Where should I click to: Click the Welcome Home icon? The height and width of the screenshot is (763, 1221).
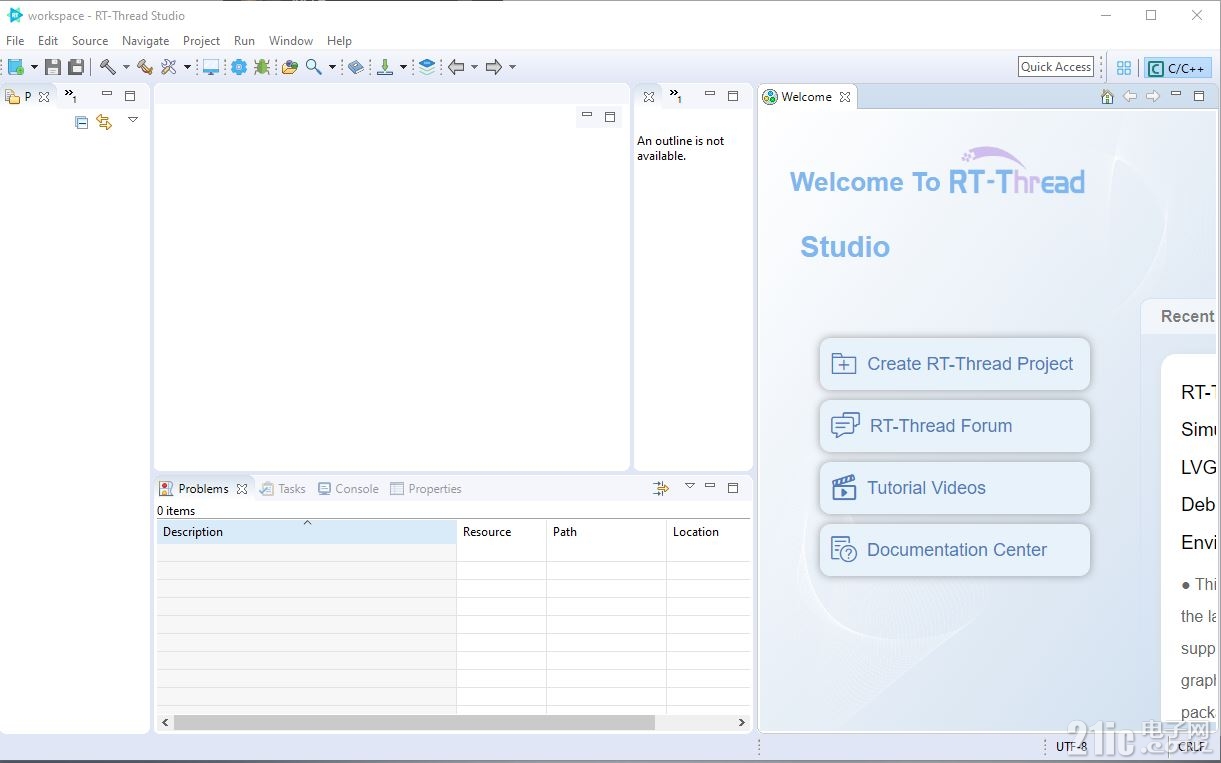(x=1107, y=97)
